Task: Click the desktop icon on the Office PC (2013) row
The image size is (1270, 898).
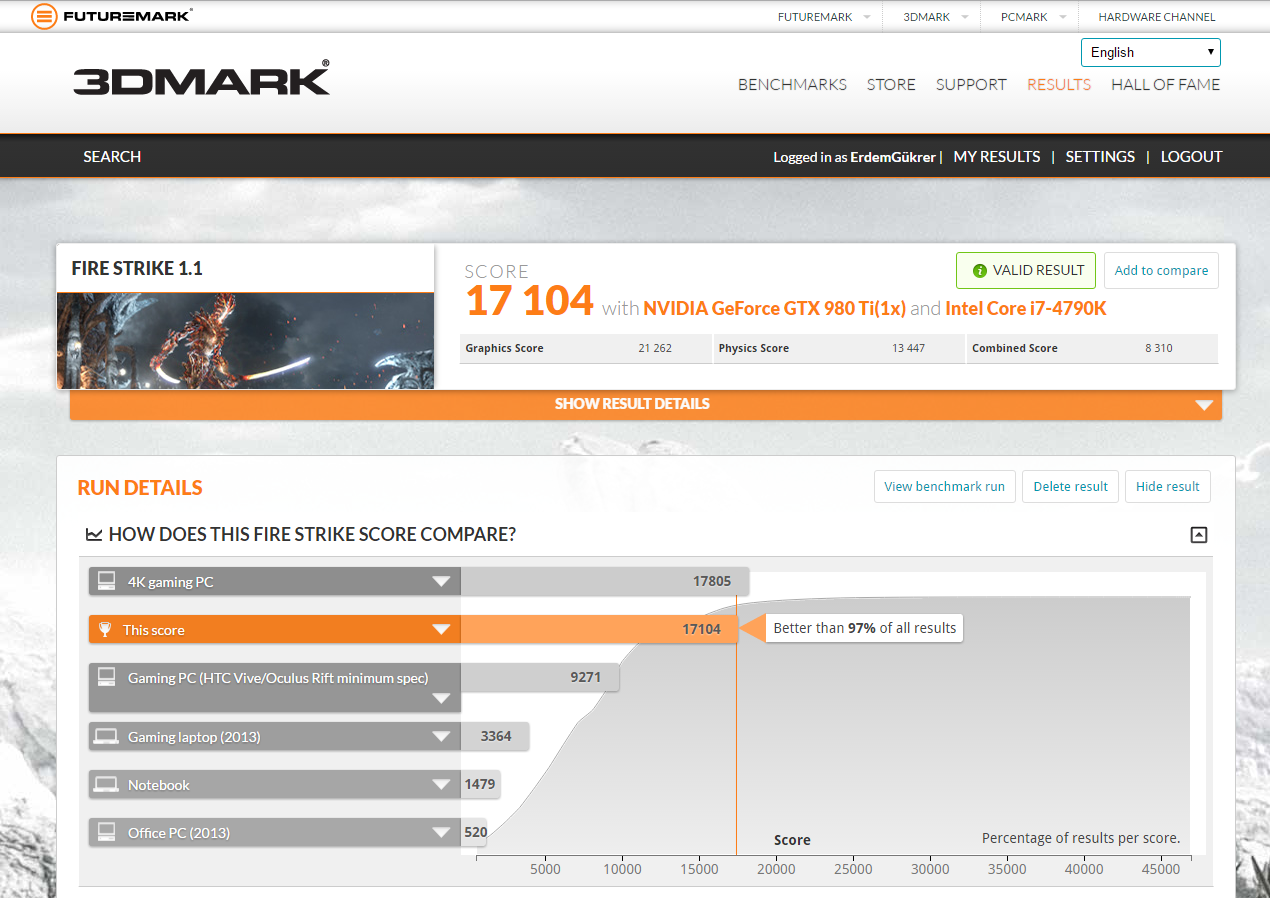Action: point(106,832)
